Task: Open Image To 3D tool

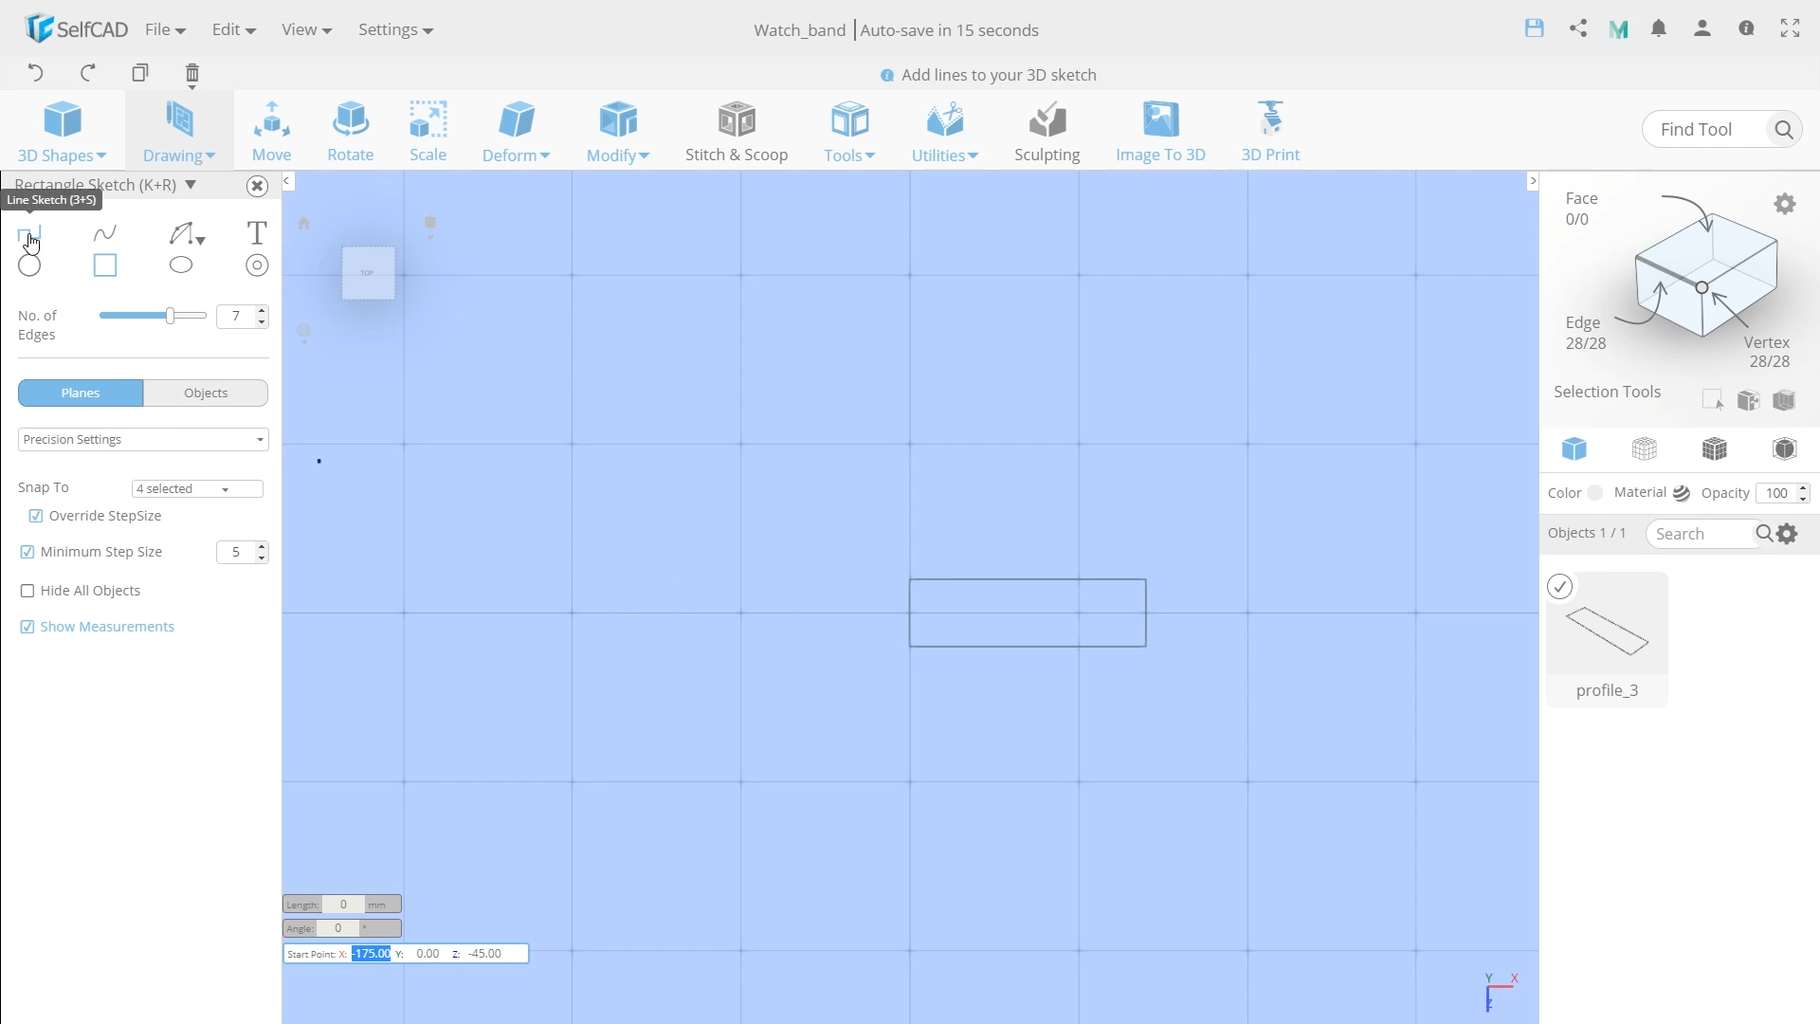Action: [x=1160, y=131]
